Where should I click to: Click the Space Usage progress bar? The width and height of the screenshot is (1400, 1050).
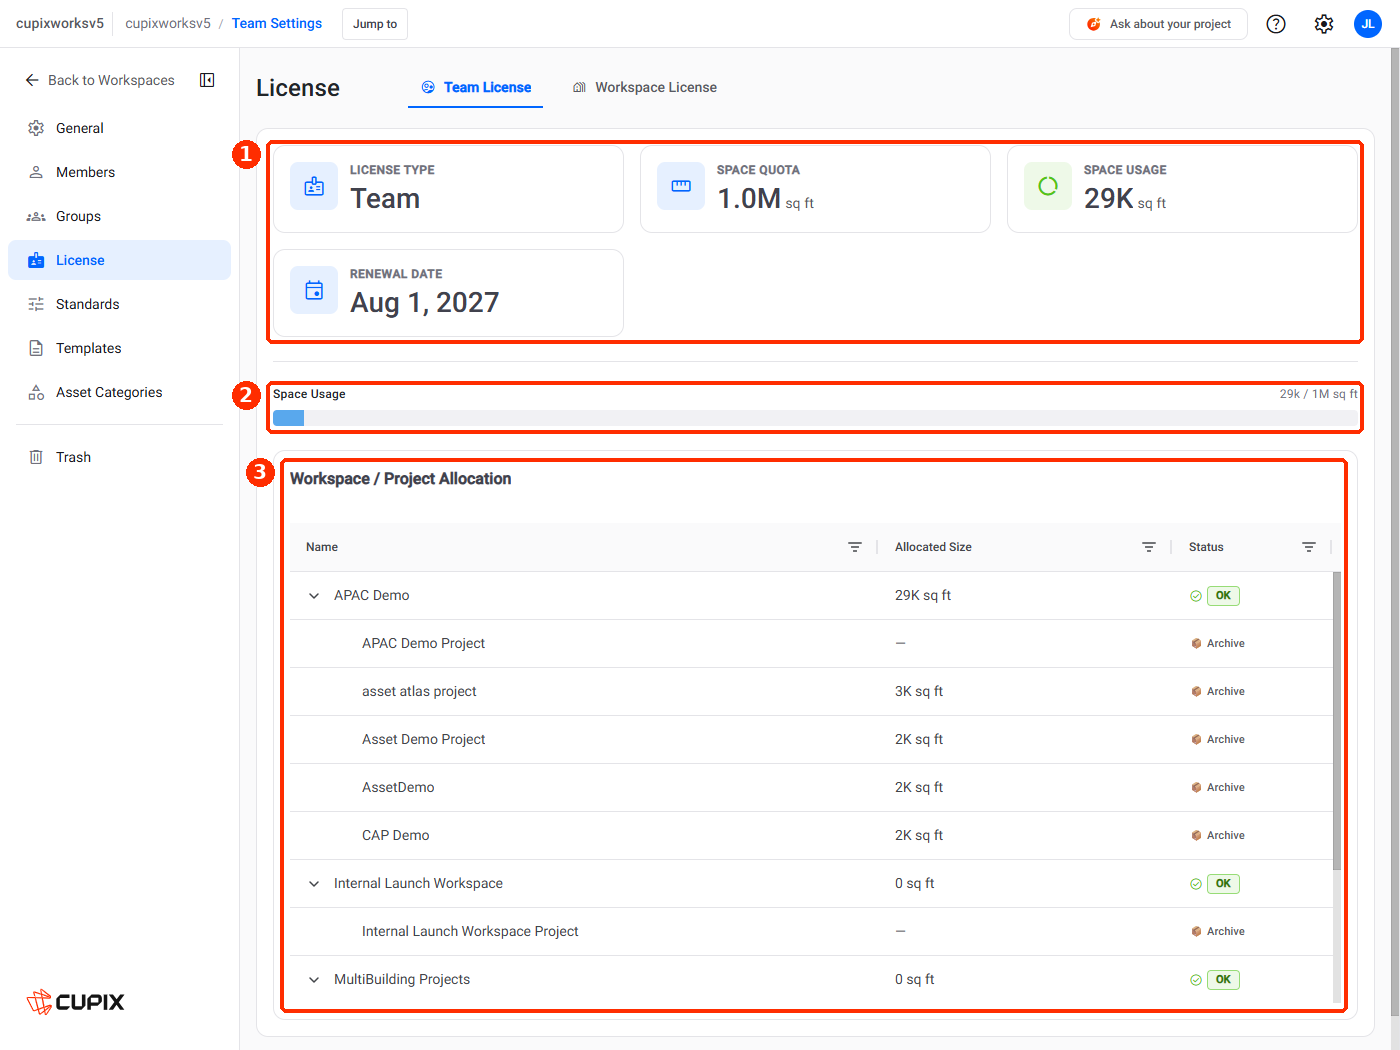(x=815, y=418)
